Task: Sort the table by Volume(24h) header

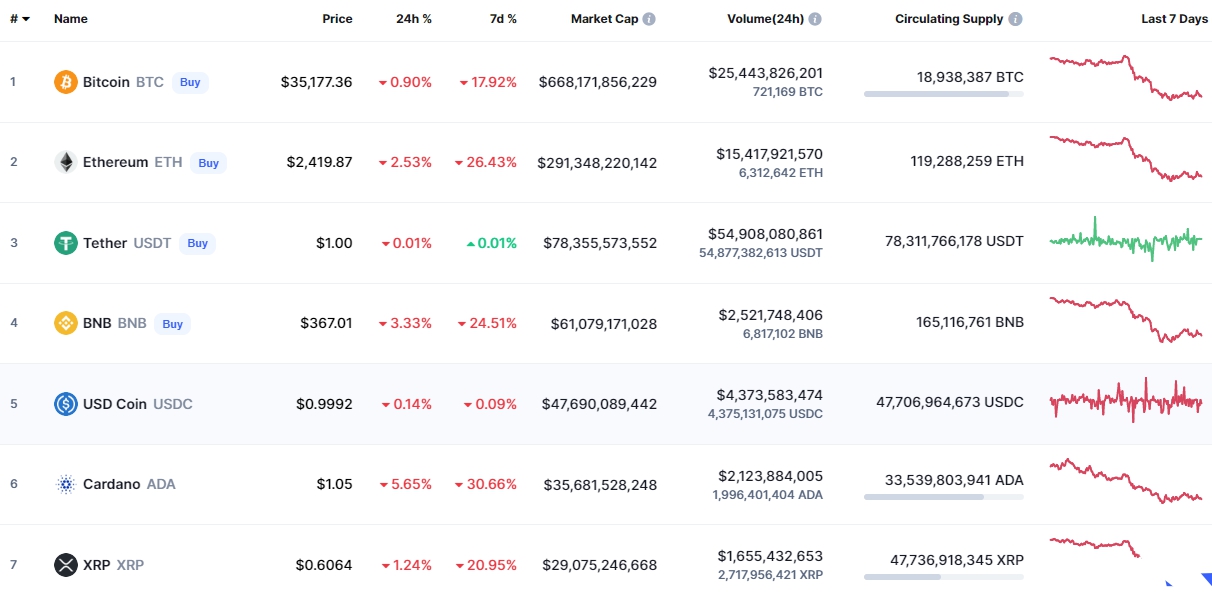Action: pos(763,19)
